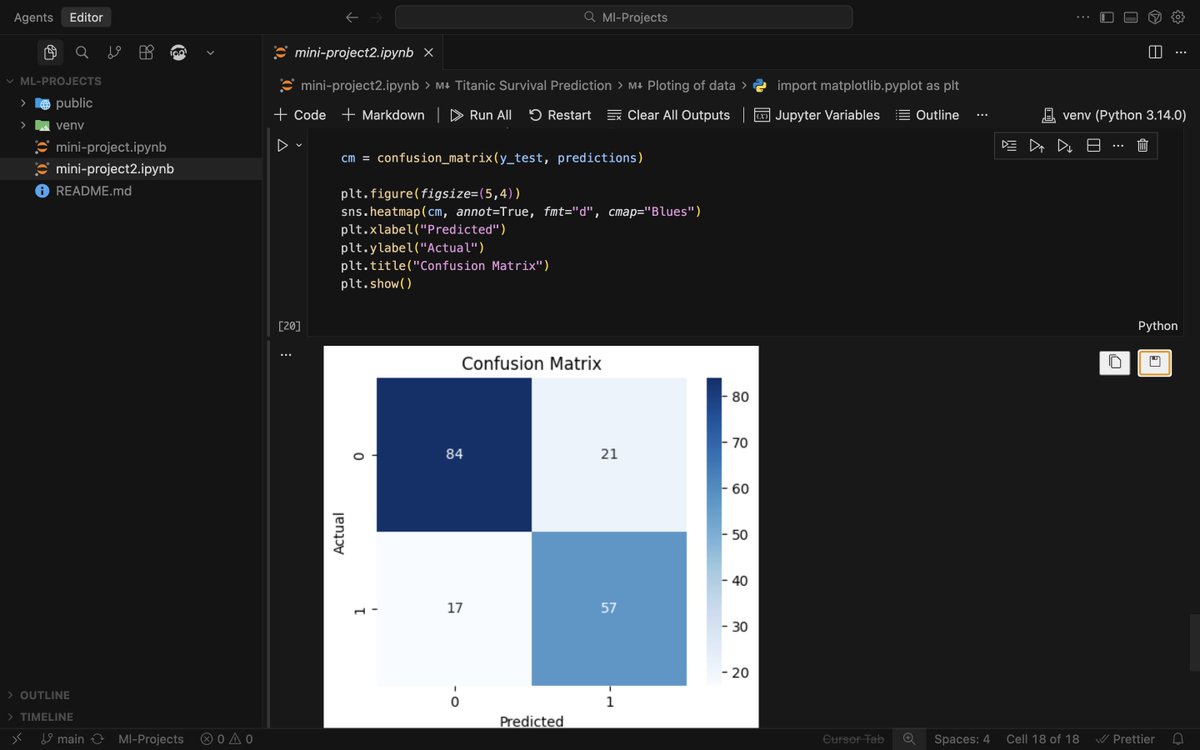Click the panda avatar sidebar icon

click(179, 52)
